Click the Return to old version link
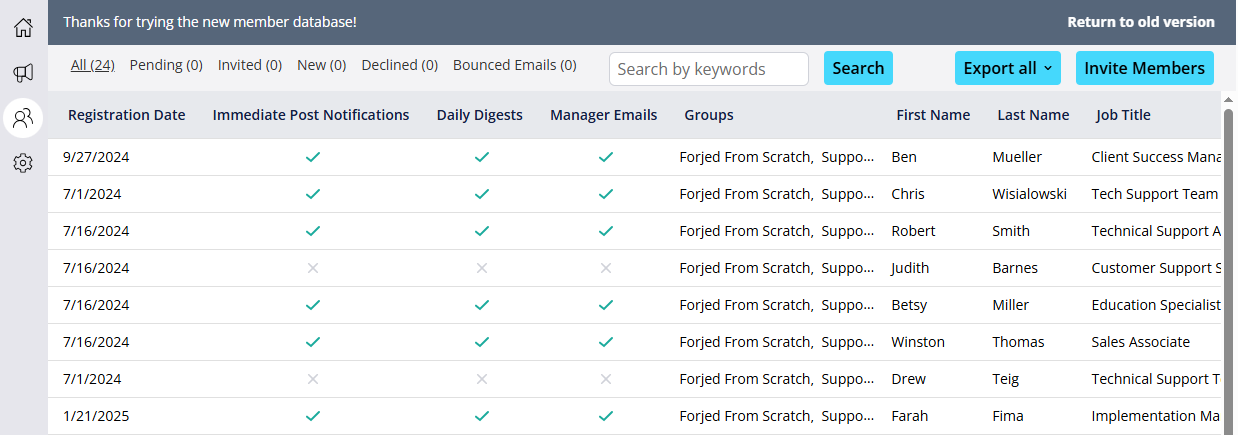 (x=1141, y=22)
